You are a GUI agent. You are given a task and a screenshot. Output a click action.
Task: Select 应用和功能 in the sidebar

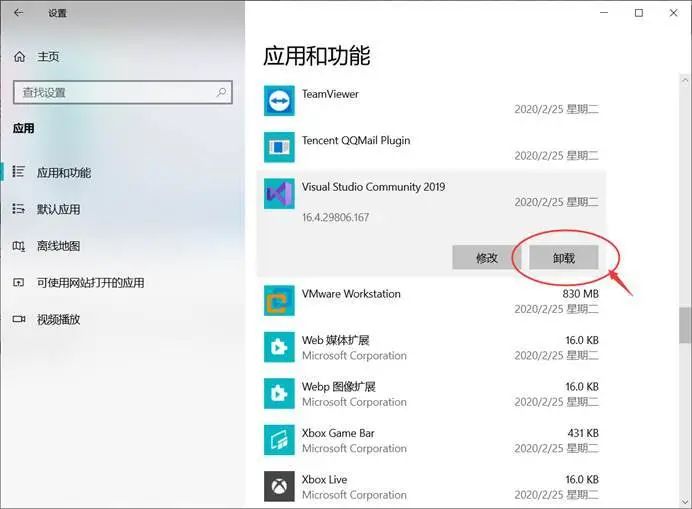tap(63, 172)
